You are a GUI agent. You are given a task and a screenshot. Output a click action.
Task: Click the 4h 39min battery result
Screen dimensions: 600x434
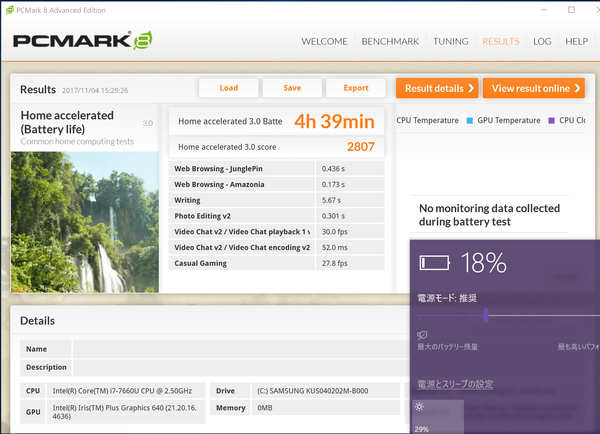(x=334, y=121)
